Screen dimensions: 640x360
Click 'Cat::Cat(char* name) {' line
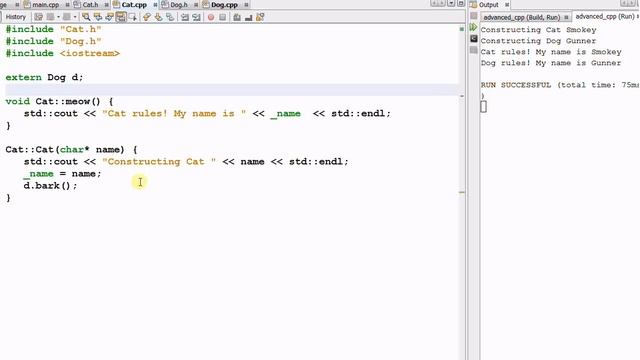click(x=71, y=149)
